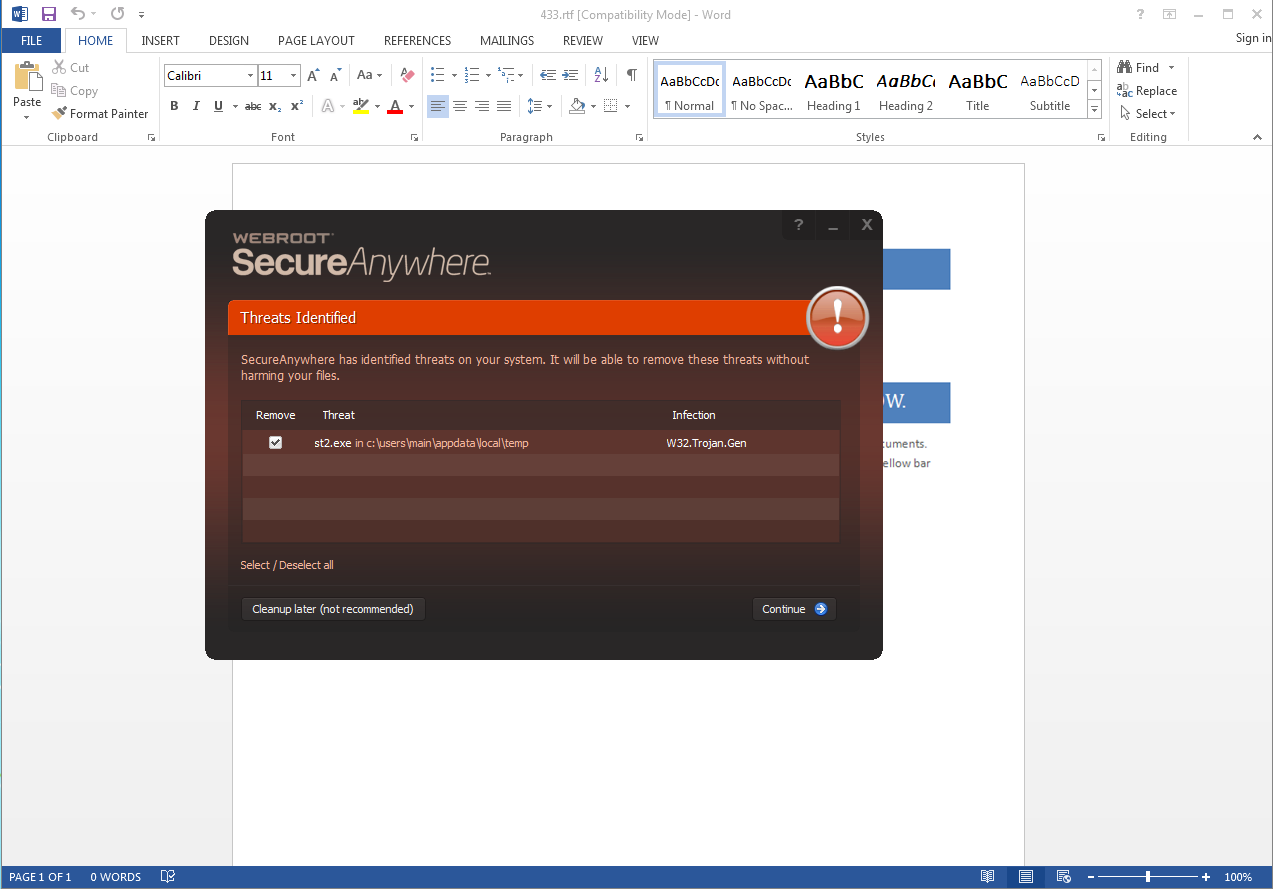Uncheck Remove checkbox for st2.exe
Image resolution: width=1273 pixels, height=889 pixels.
[x=276, y=442]
